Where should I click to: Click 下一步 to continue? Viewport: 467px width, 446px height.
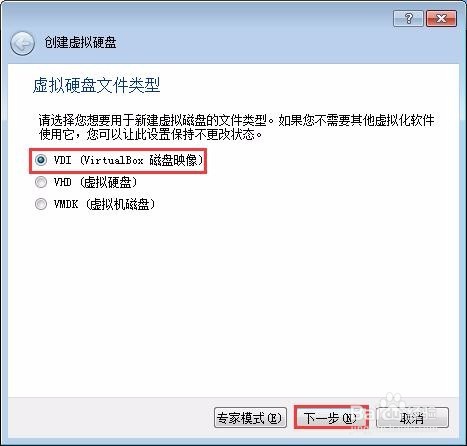[x=331, y=417]
